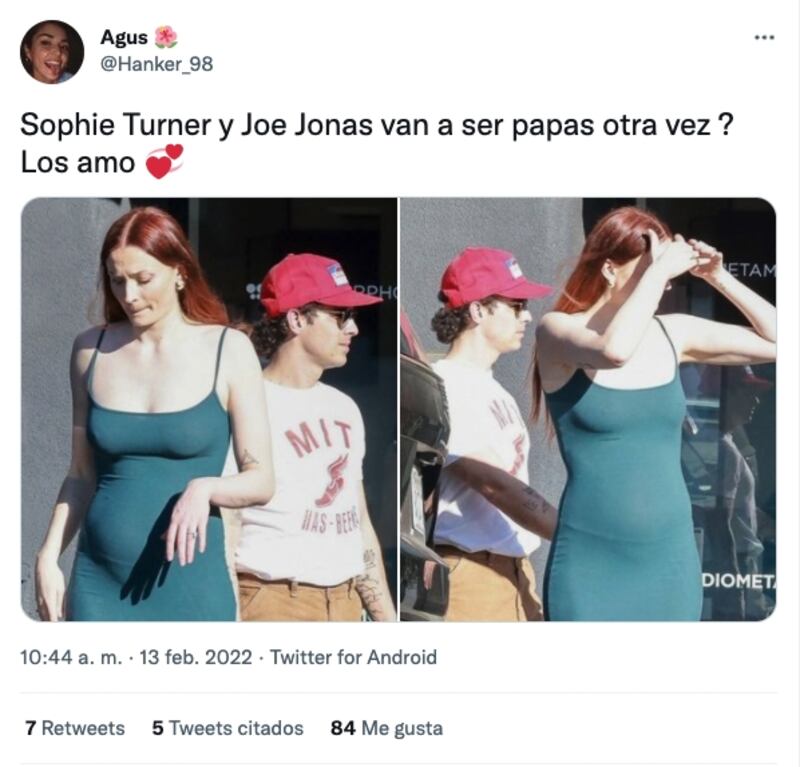
Task: Open the @Hanker_98 handle link
Action: pyautogui.click(x=157, y=64)
